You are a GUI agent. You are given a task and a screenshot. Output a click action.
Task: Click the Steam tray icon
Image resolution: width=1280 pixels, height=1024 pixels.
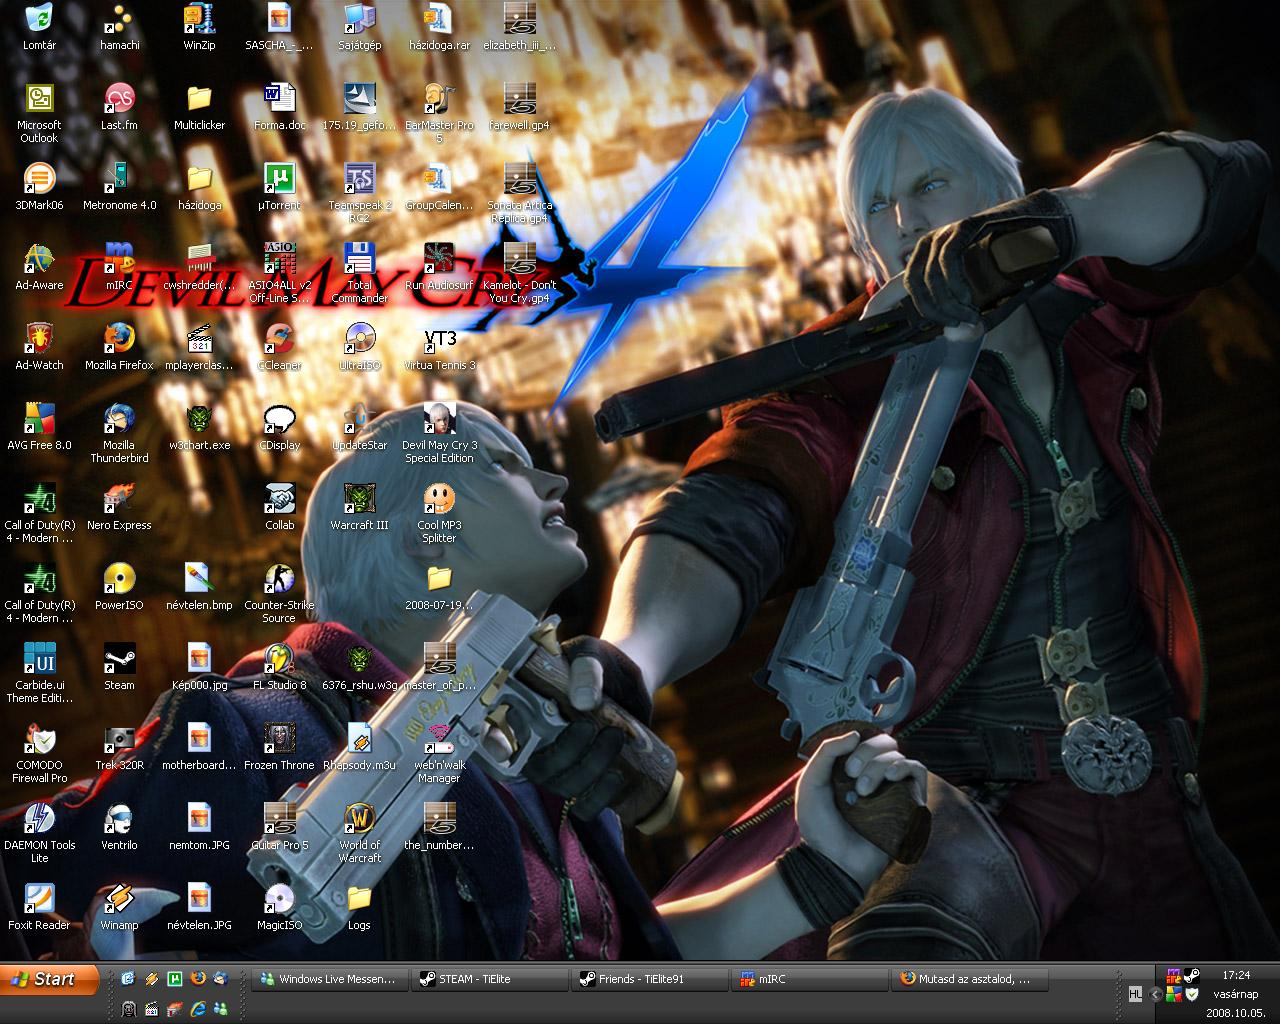click(x=1192, y=976)
